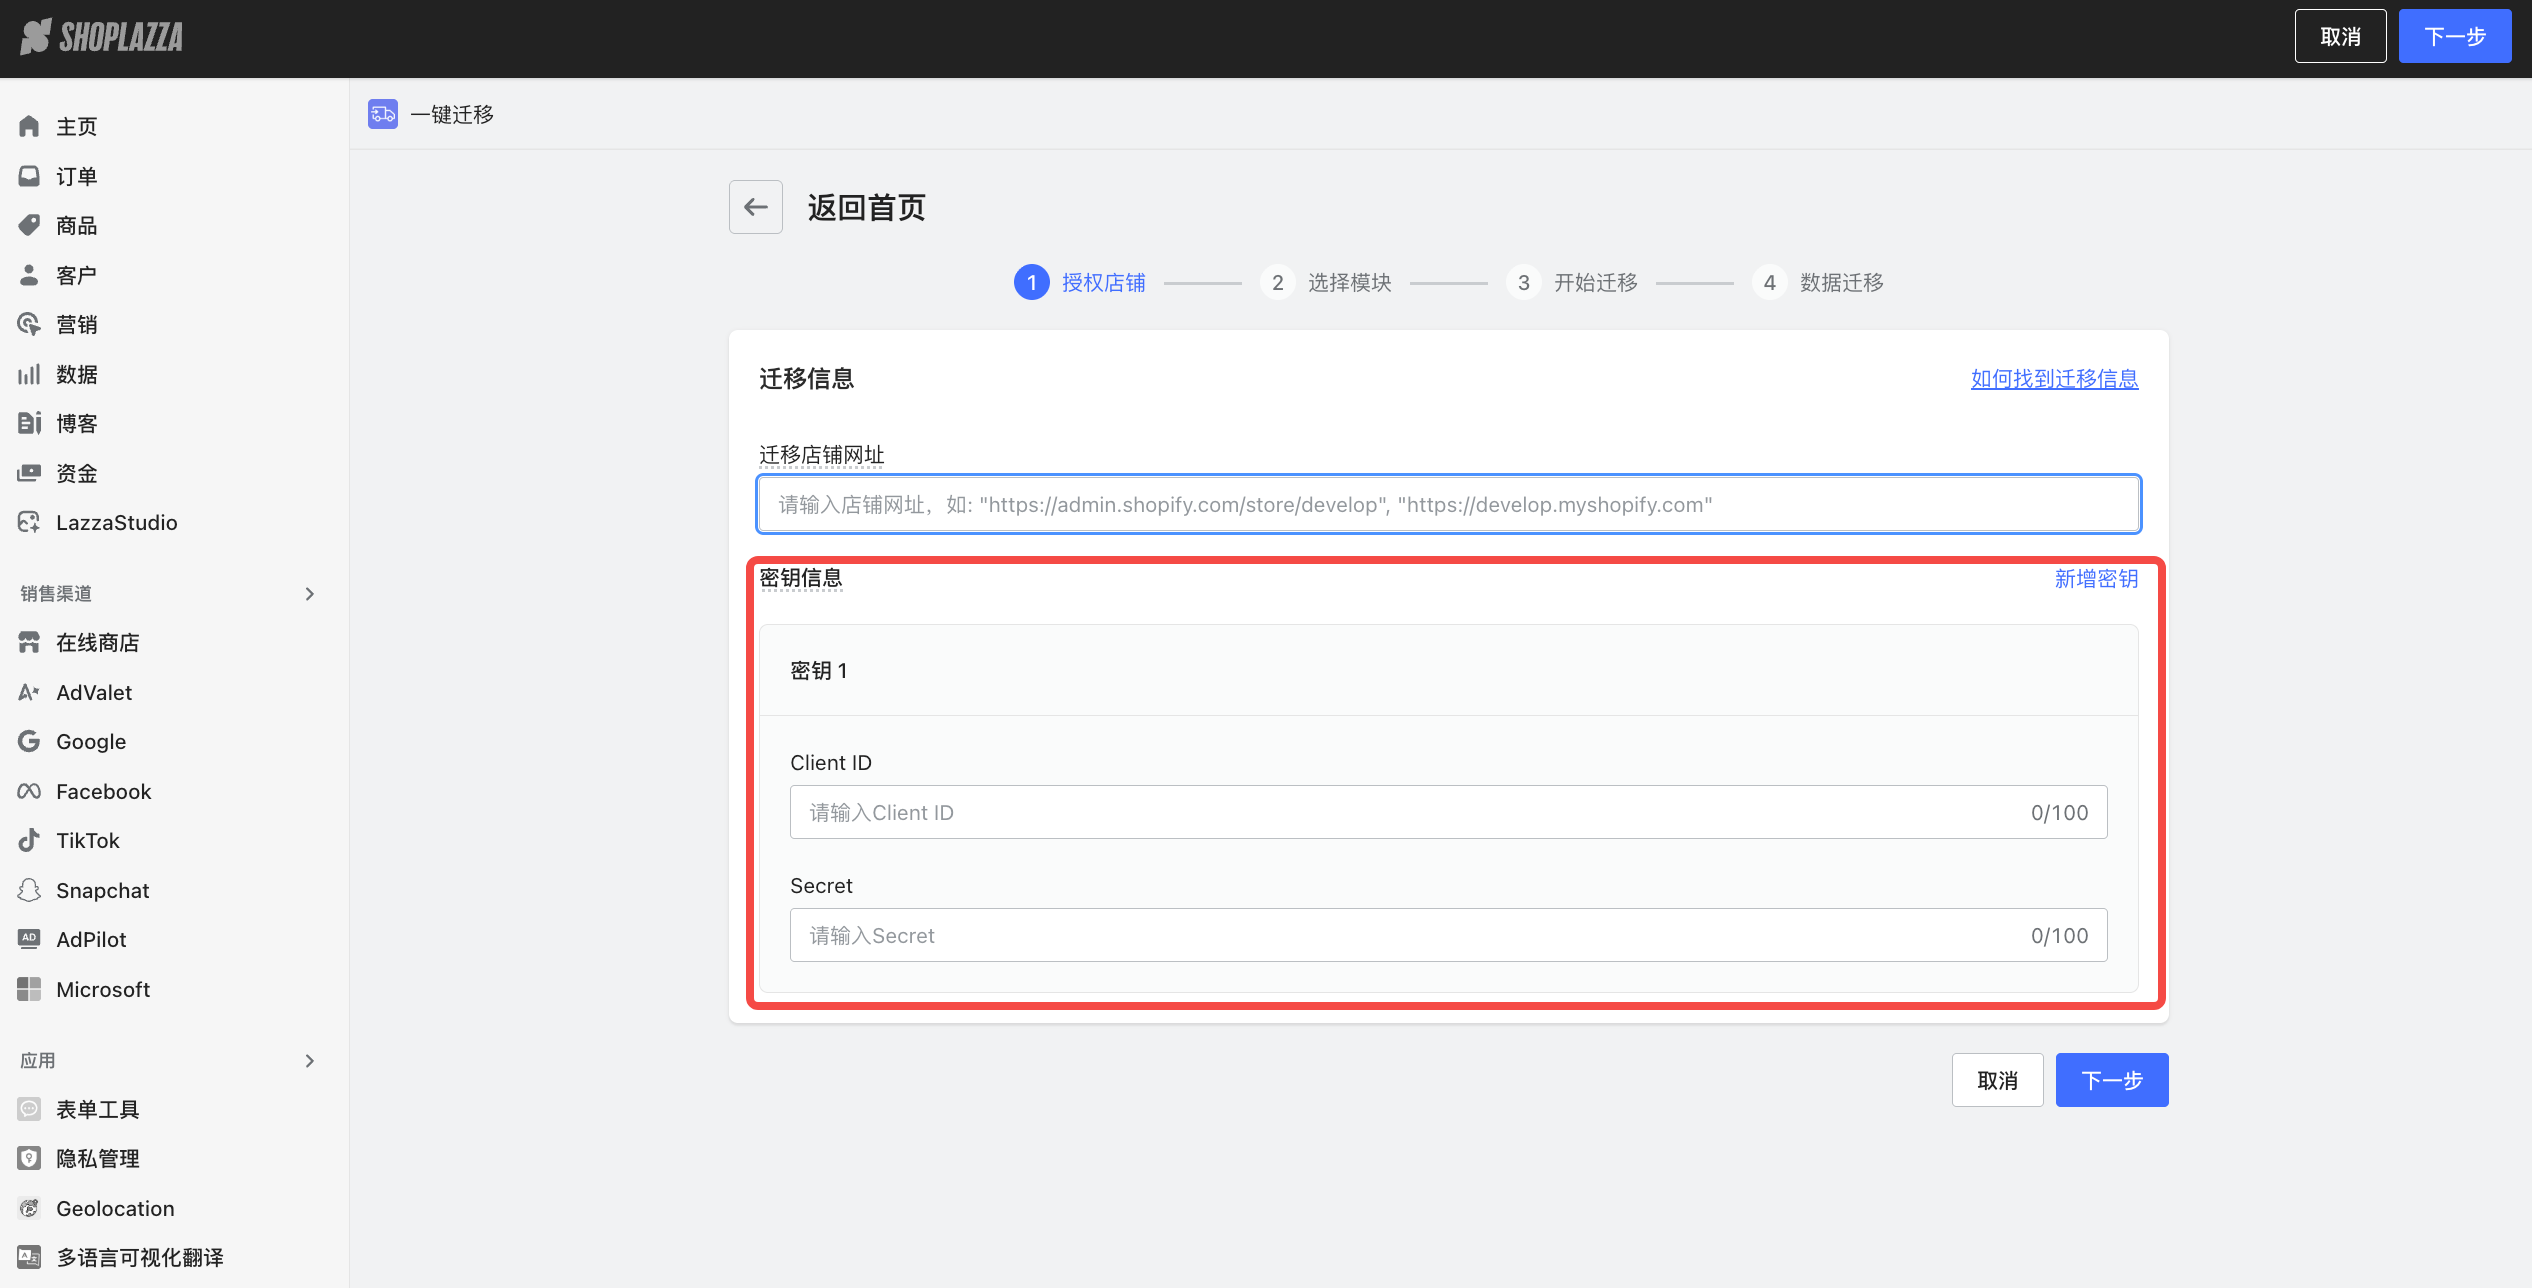Click the bottom 下一步 button
The height and width of the screenshot is (1288, 2532).
pos(2112,1080)
